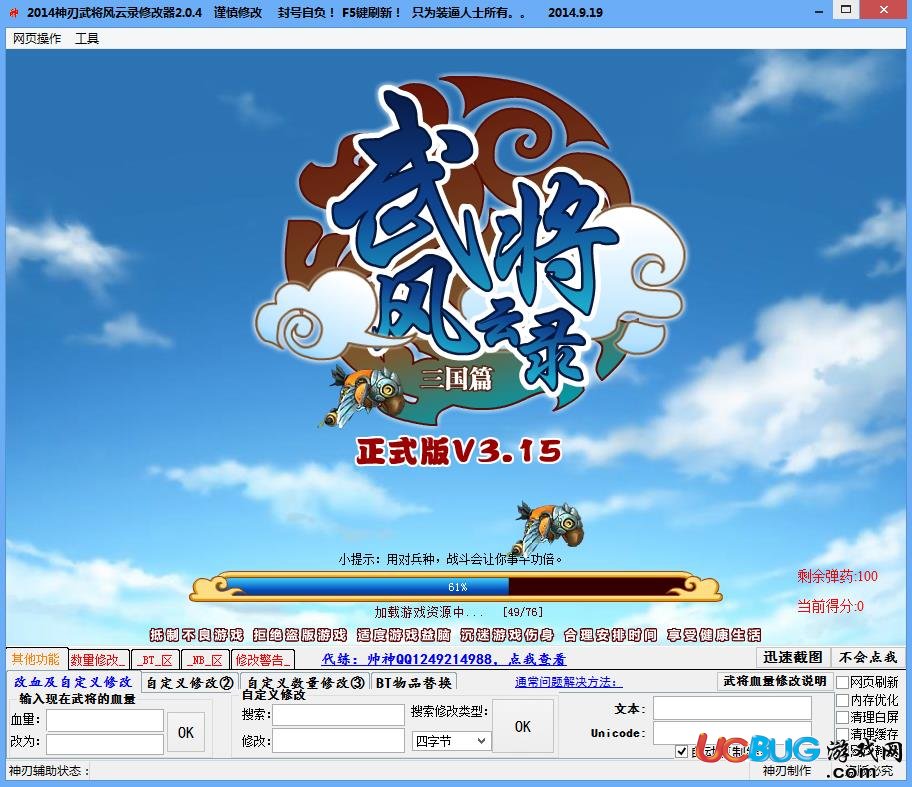Open the 工具 menu
Screen dimensions: 912x787
pos(87,38)
